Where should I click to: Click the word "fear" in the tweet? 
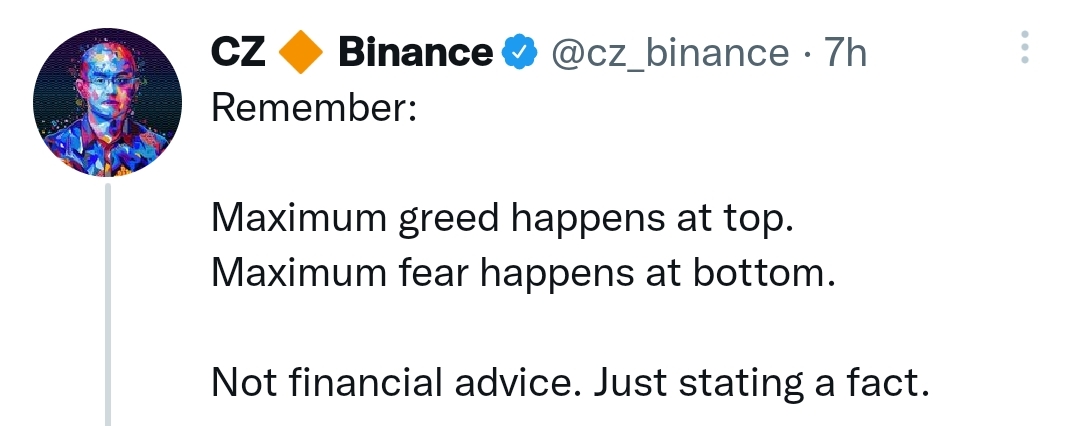[x=433, y=274]
